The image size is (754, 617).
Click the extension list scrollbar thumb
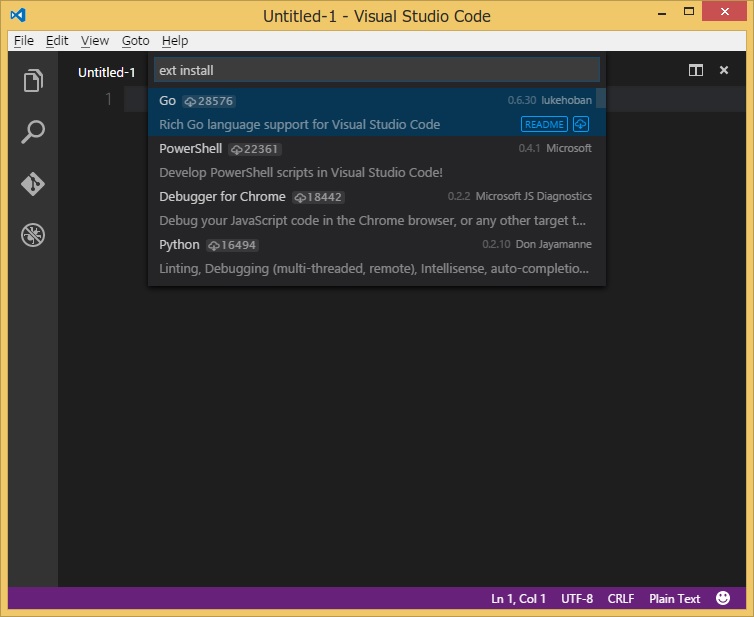601,98
